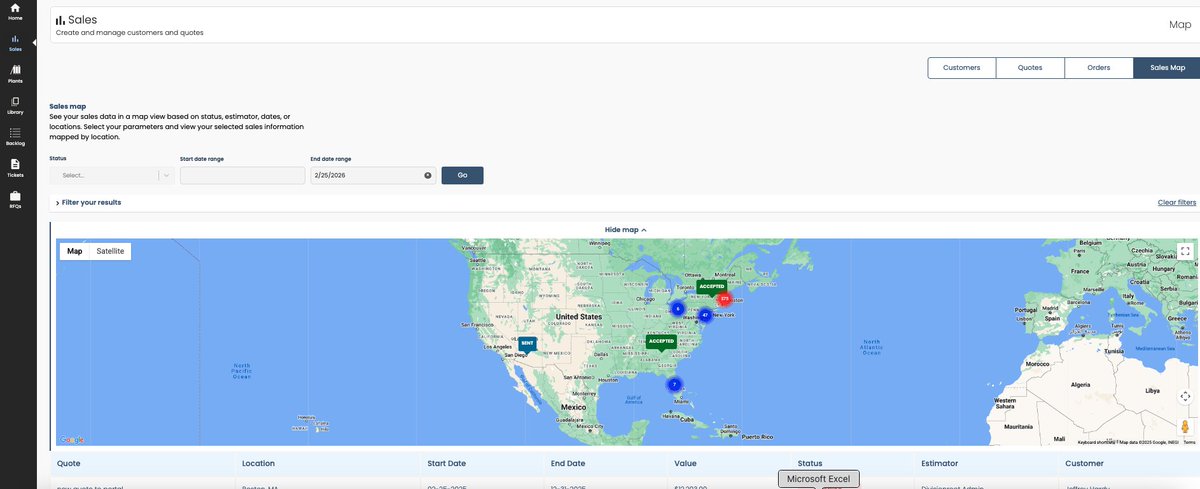The image size is (1200, 489).
Task: Sort by the Customer column header
Action: pos(1084,463)
